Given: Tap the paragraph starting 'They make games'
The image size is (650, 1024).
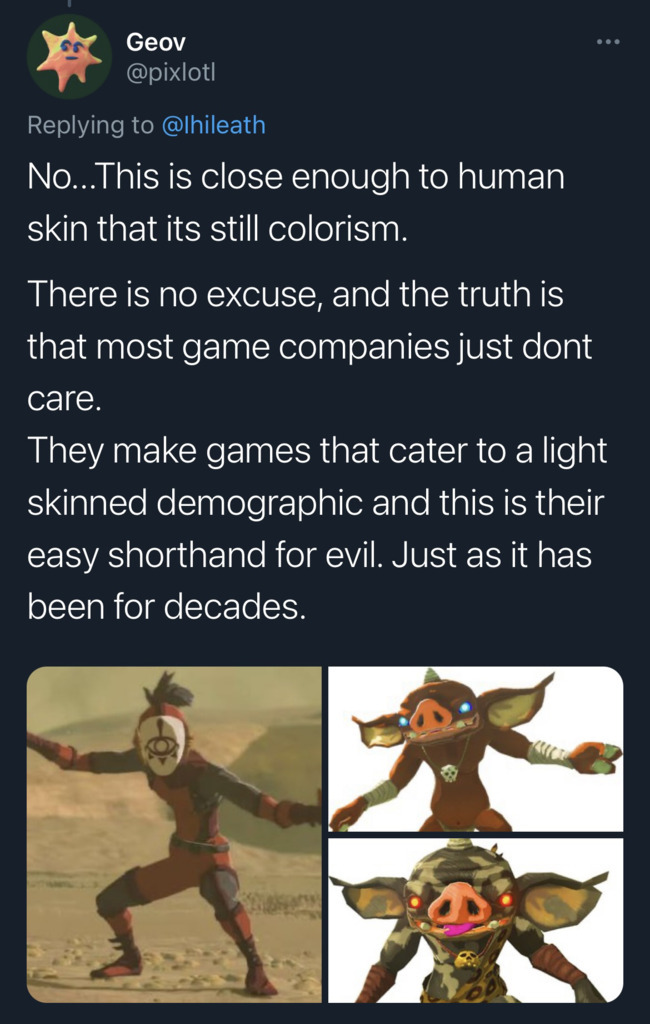Looking at the screenshot, I should [317, 529].
